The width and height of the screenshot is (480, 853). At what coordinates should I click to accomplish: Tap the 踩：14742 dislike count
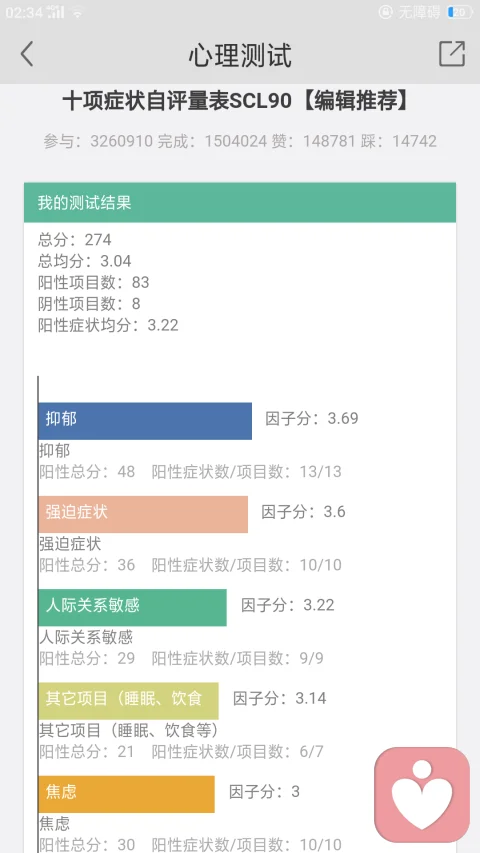coord(398,141)
